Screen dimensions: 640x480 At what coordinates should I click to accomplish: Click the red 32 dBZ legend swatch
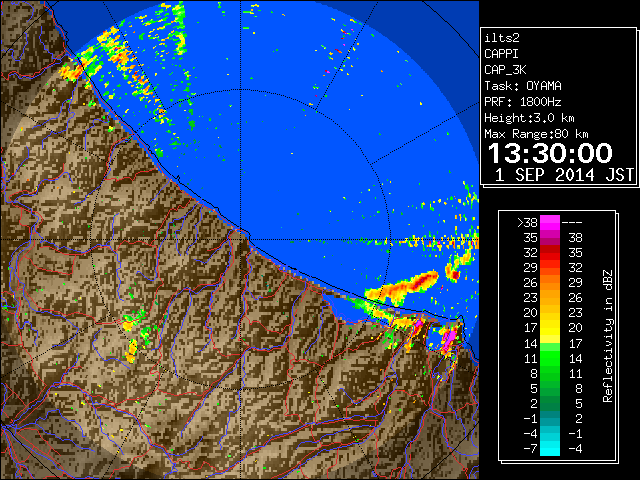(x=550, y=253)
